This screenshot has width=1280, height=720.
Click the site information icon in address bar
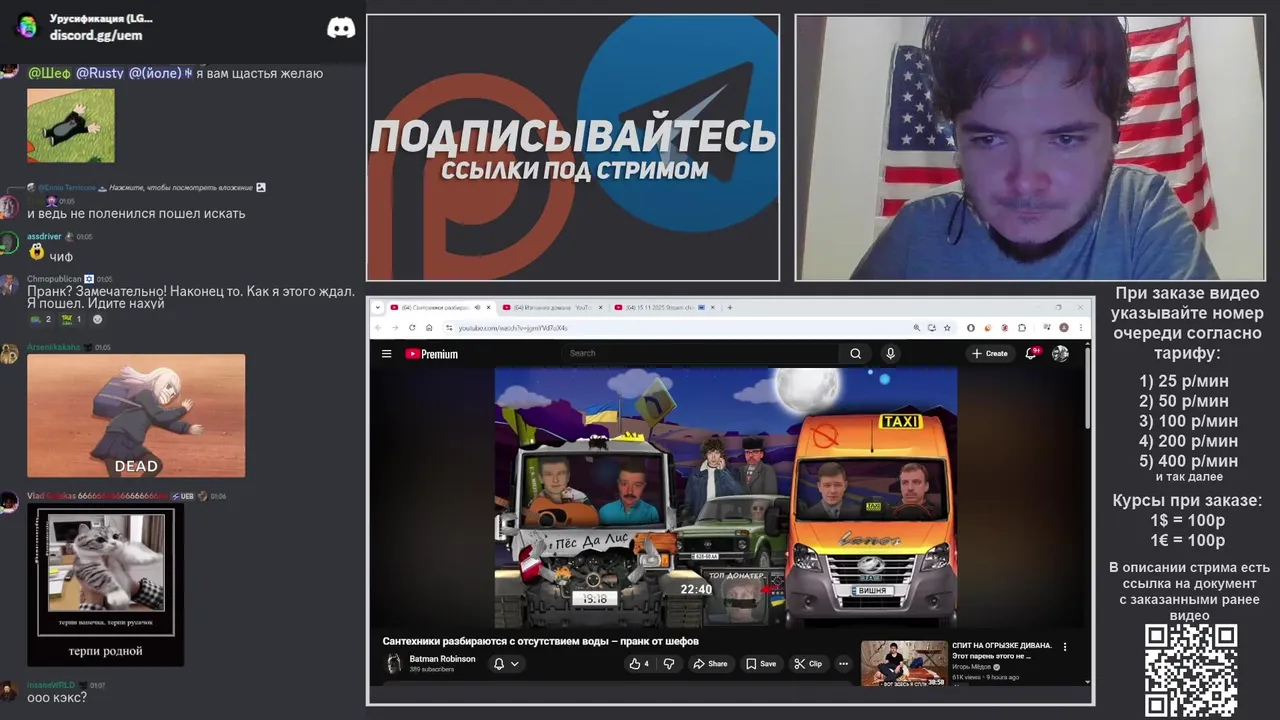click(x=449, y=327)
